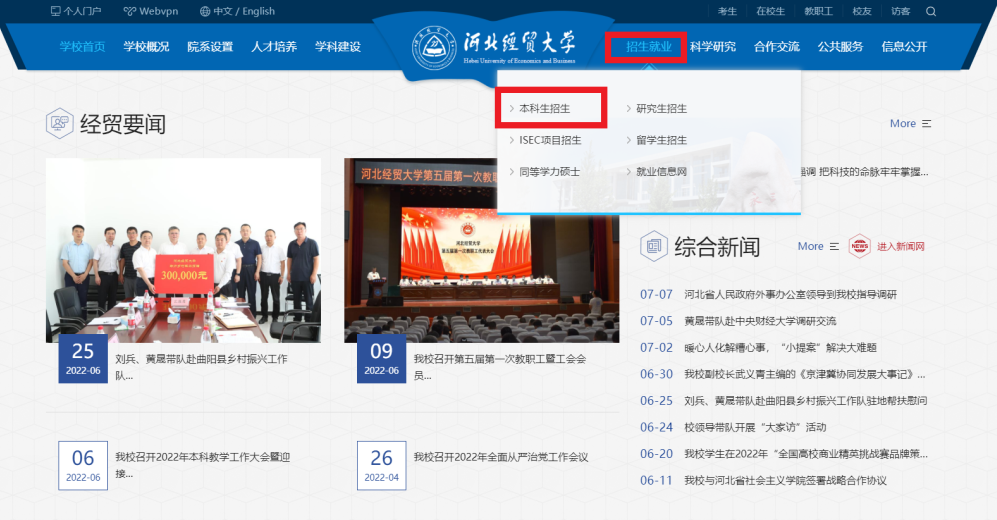The image size is (997, 520).
Task: Select 就业信息网 in dropdown
Action: pyautogui.click(x=661, y=172)
